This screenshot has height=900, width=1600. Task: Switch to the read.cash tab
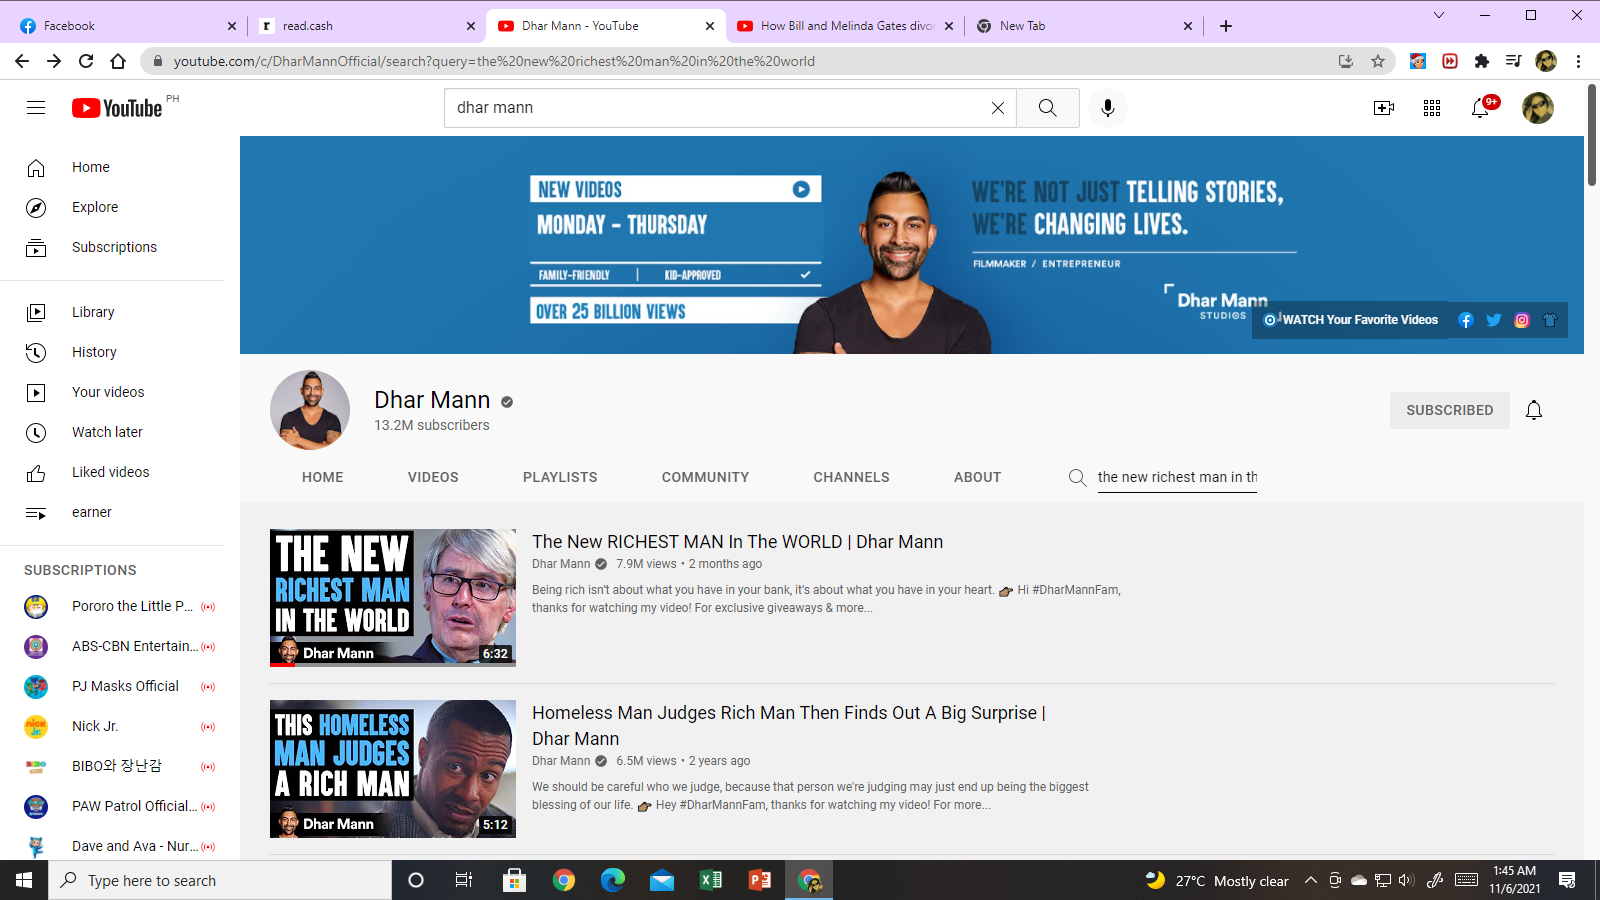tap(366, 26)
